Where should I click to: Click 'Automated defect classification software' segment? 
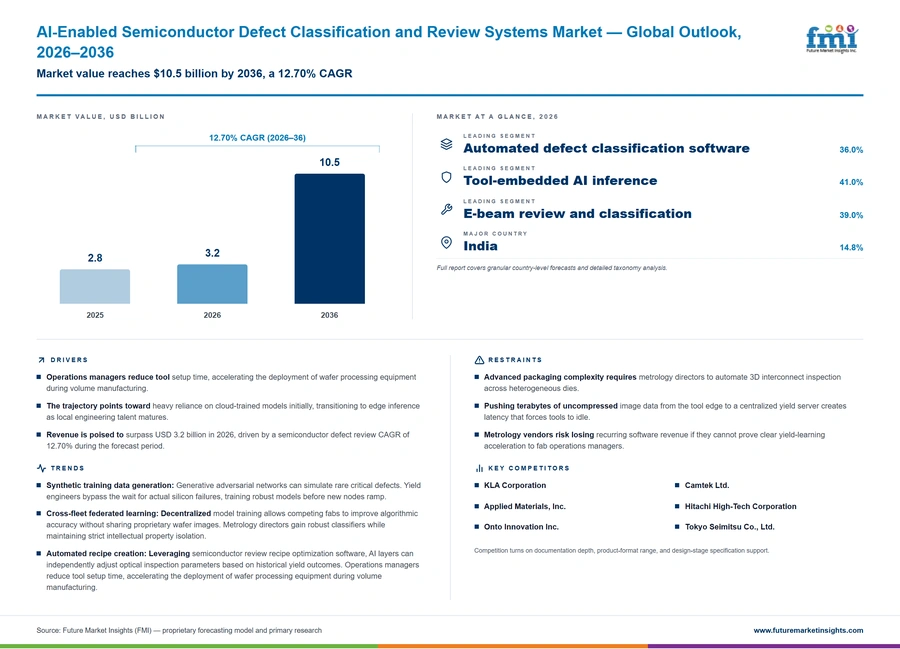coord(606,149)
